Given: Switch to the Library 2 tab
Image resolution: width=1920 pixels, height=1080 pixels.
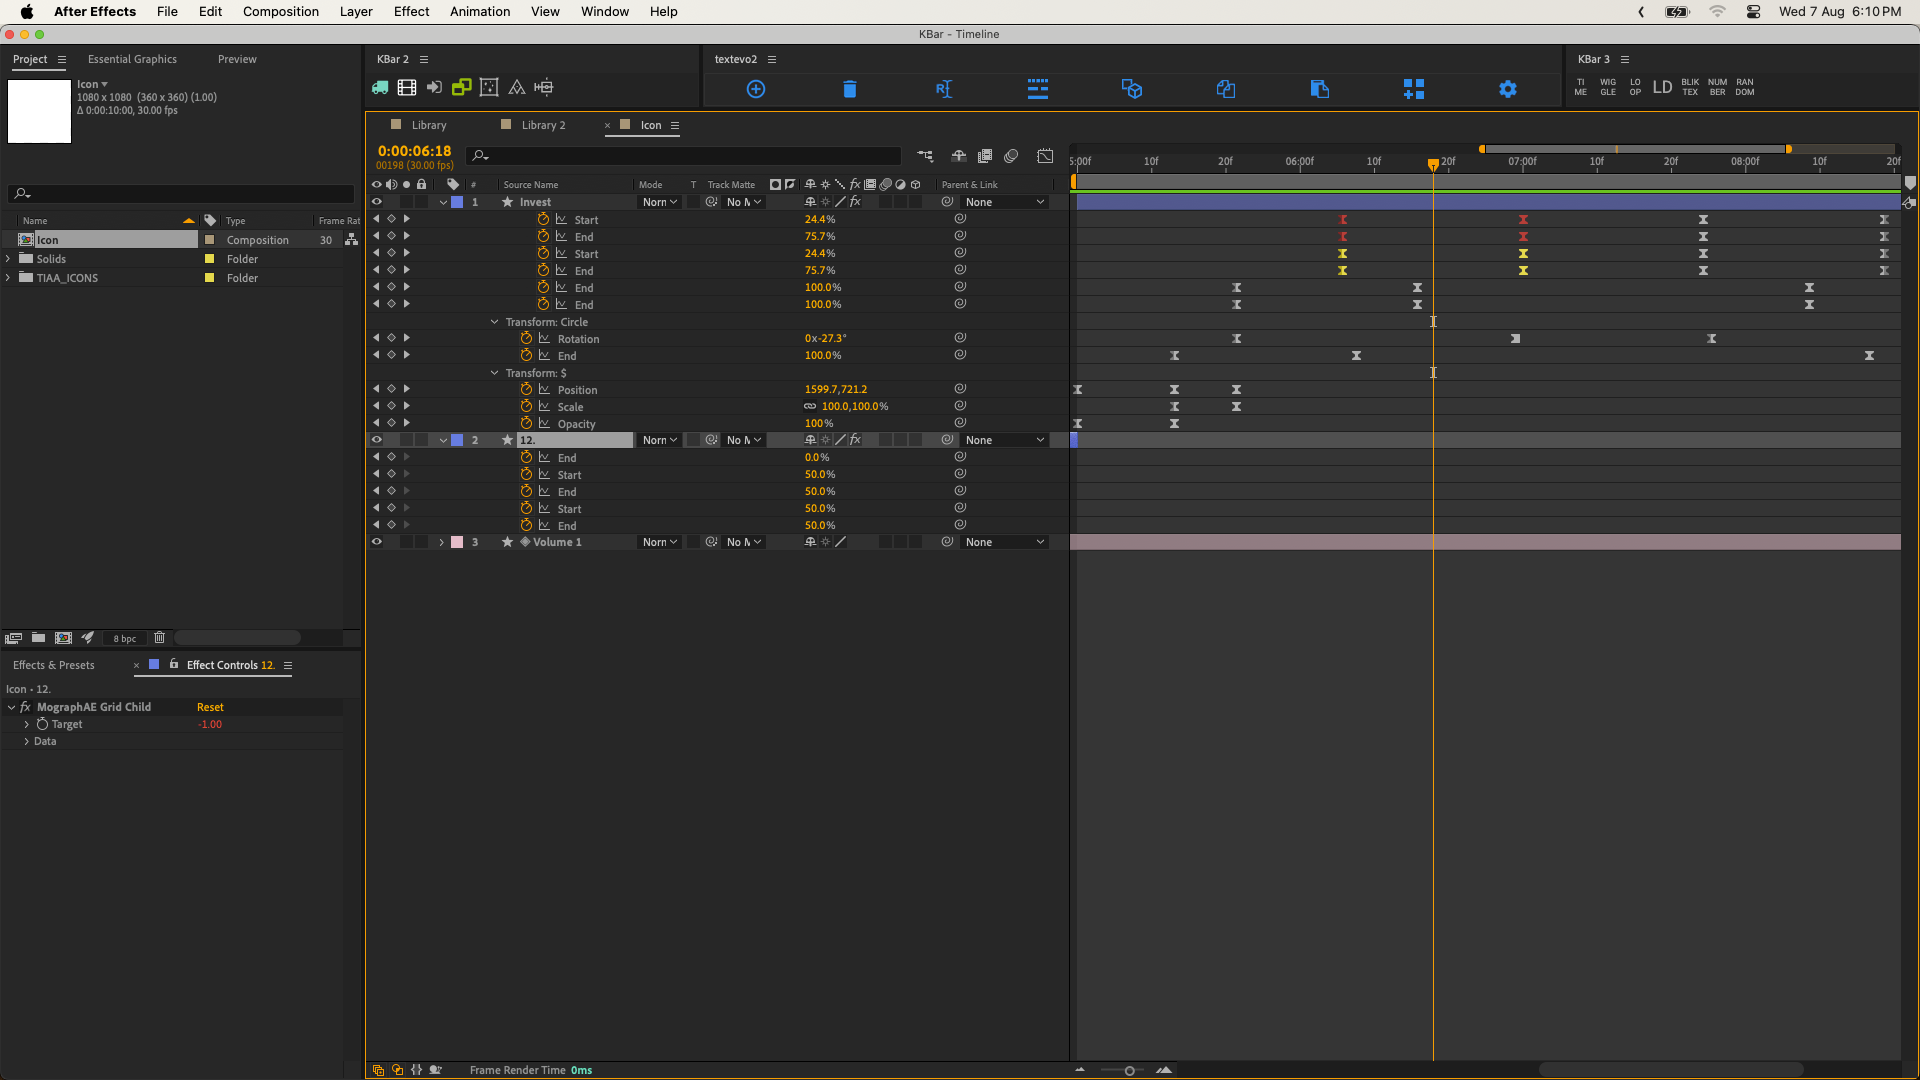Looking at the screenshot, I should point(543,125).
